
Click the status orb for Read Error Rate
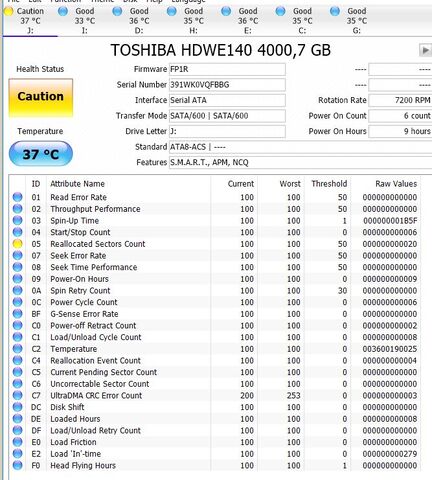coord(17,197)
